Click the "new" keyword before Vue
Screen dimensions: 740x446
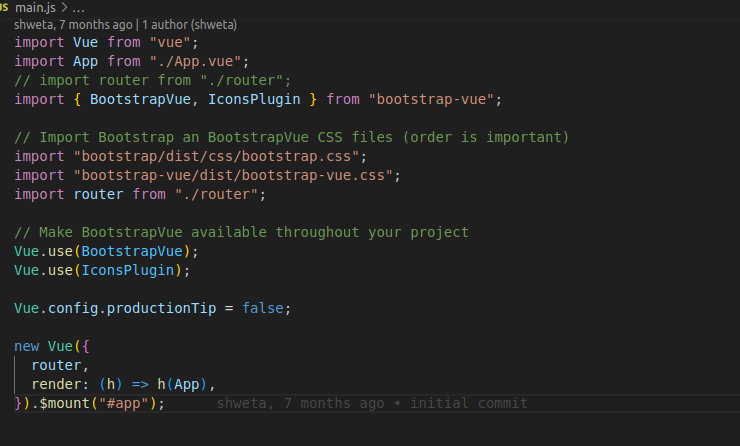pos(27,346)
